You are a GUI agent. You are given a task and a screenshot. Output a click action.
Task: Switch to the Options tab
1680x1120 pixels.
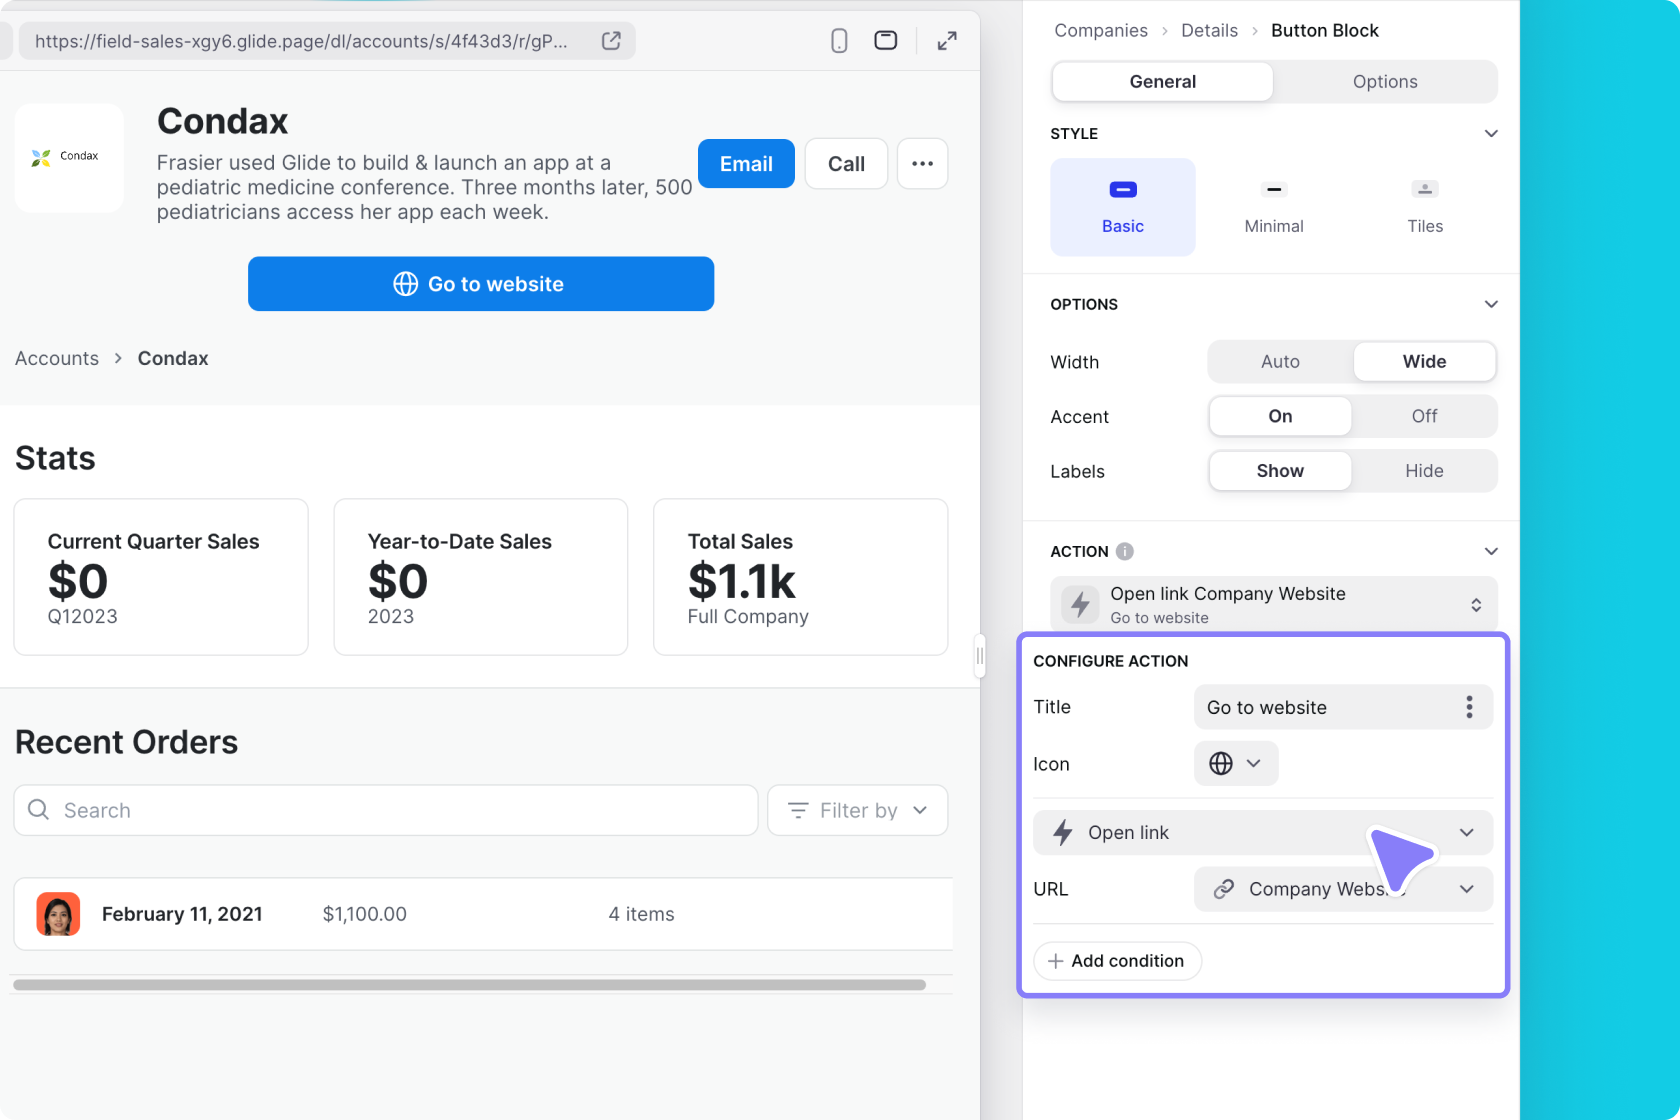(1384, 82)
